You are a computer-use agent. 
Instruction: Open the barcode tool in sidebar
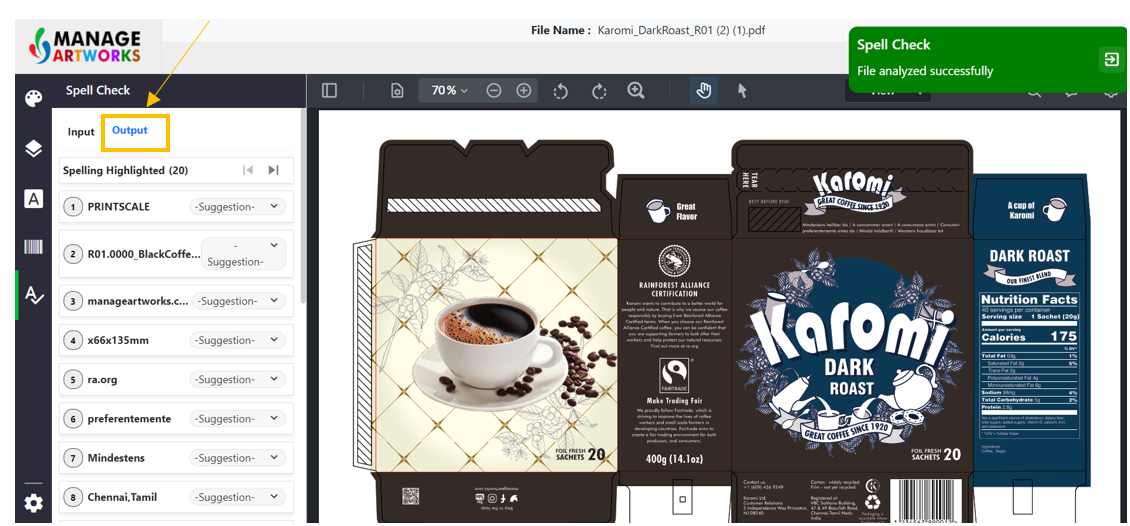[33, 247]
